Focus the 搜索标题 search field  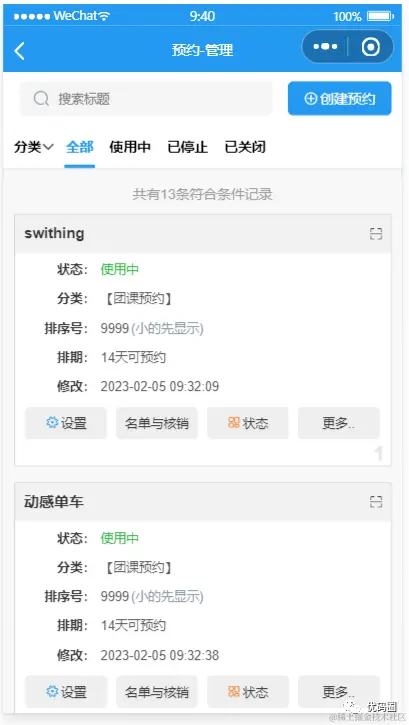[x=146, y=98]
